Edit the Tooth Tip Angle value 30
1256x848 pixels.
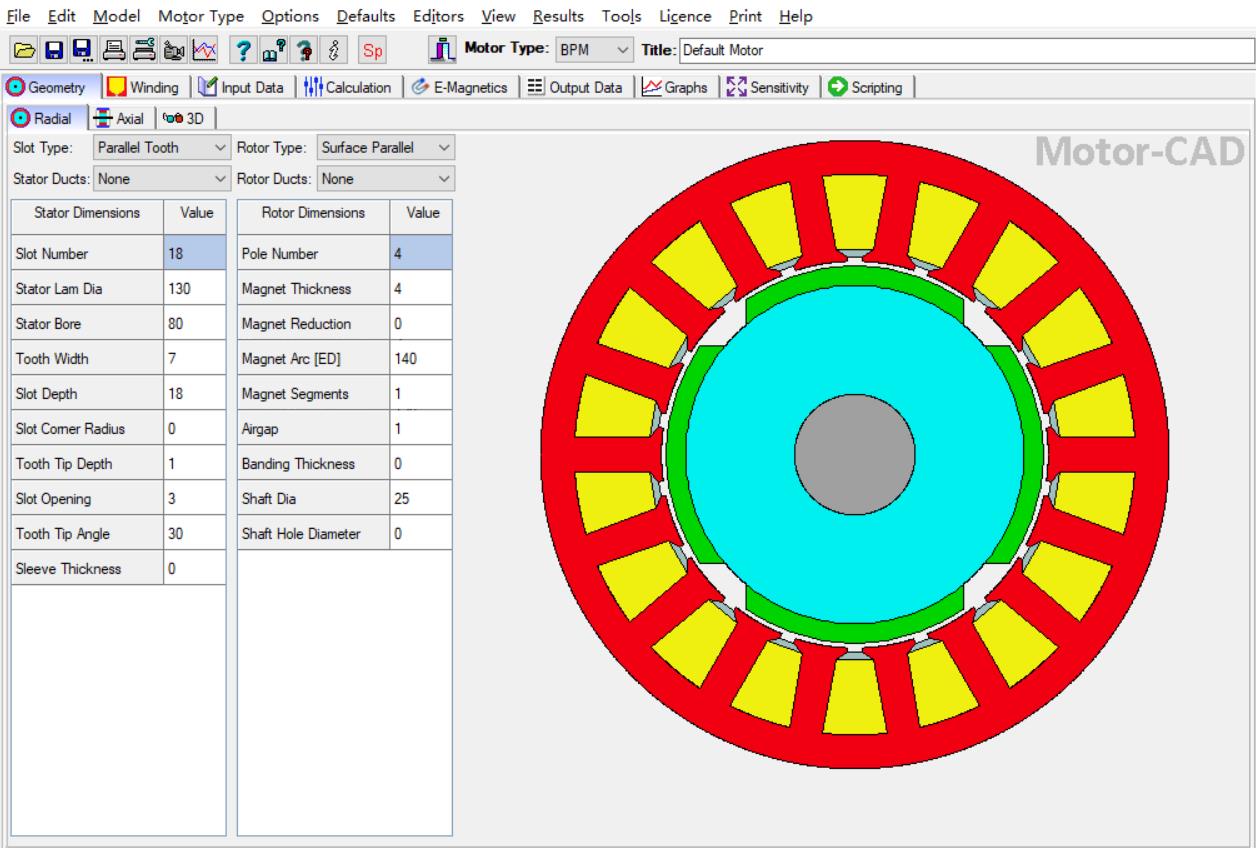point(194,533)
